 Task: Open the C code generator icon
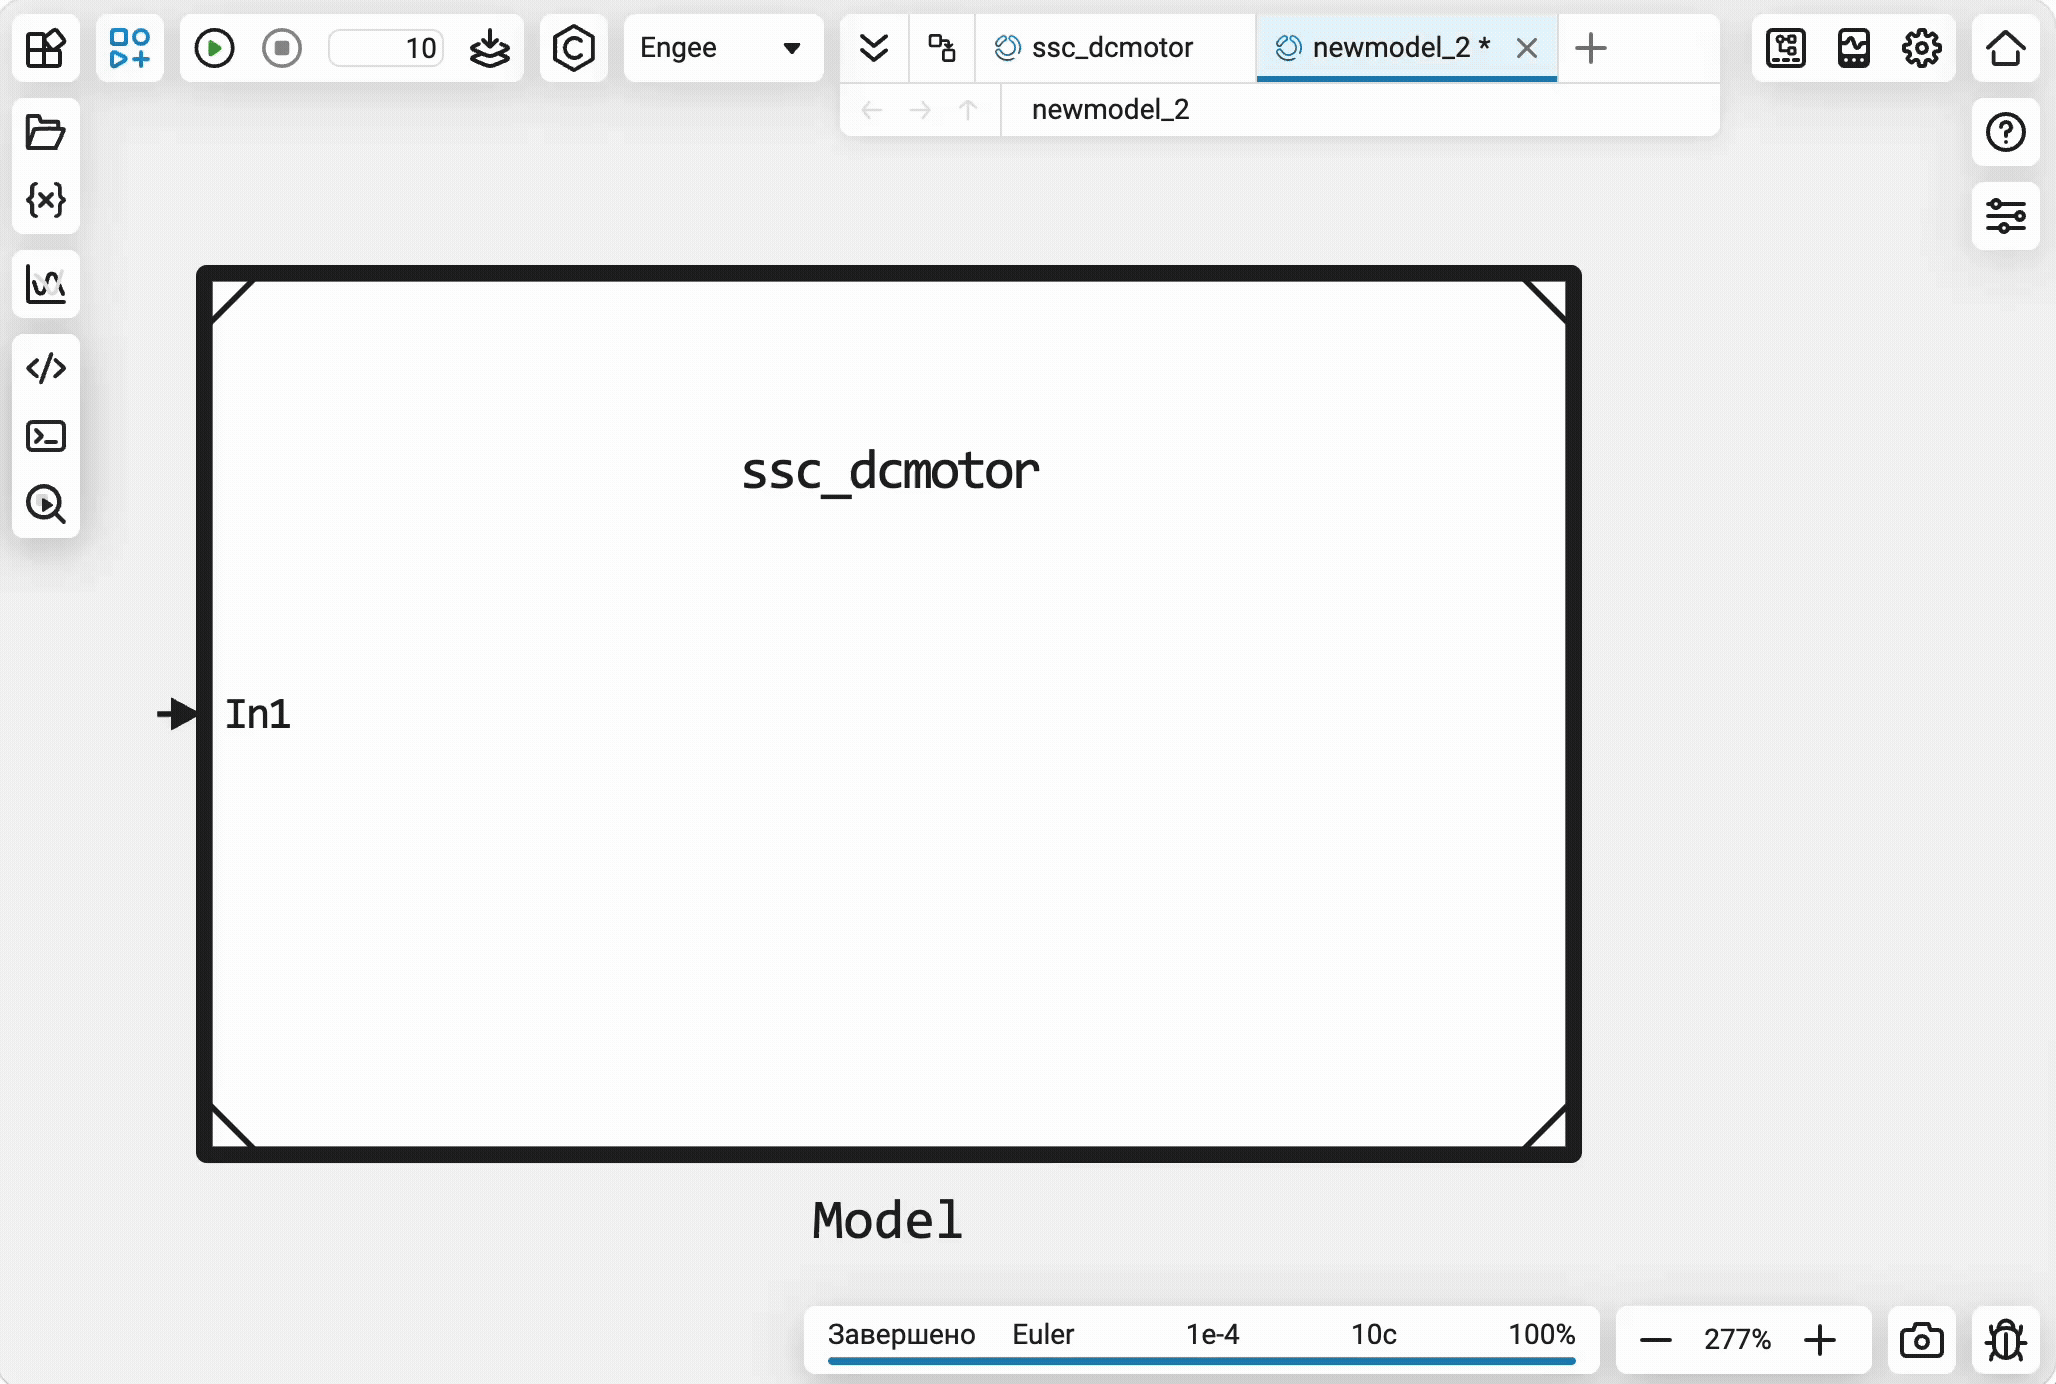coord(574,48)
